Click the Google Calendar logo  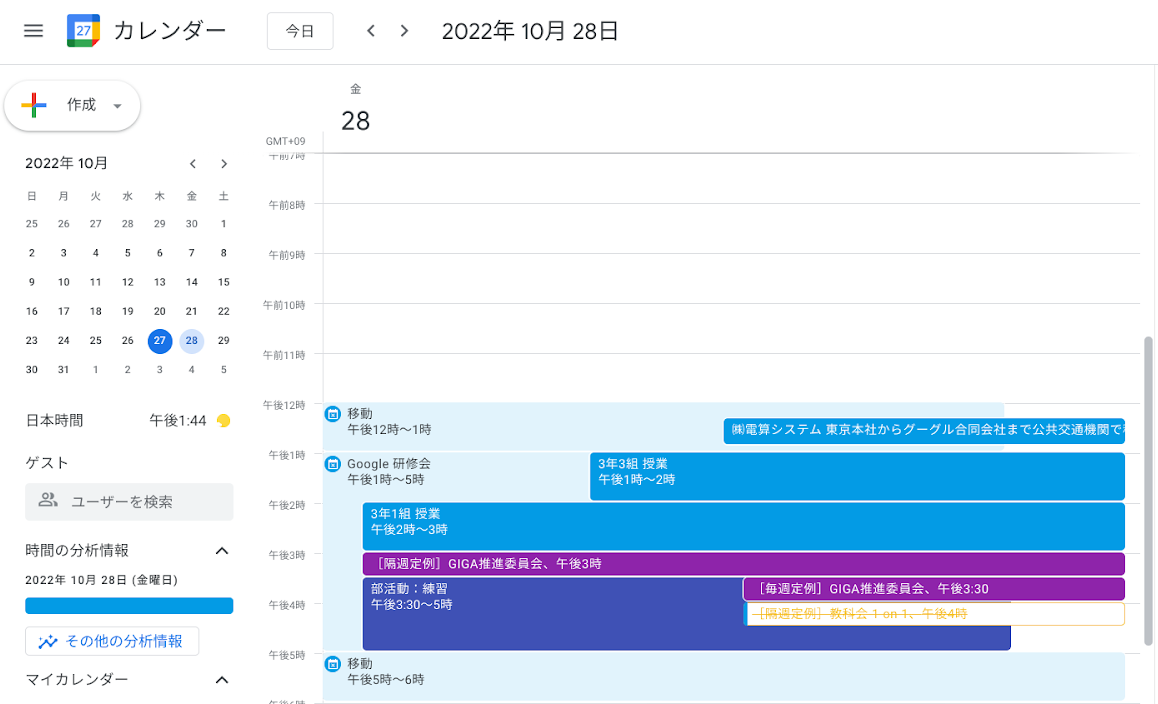click(x=83, y=31)
